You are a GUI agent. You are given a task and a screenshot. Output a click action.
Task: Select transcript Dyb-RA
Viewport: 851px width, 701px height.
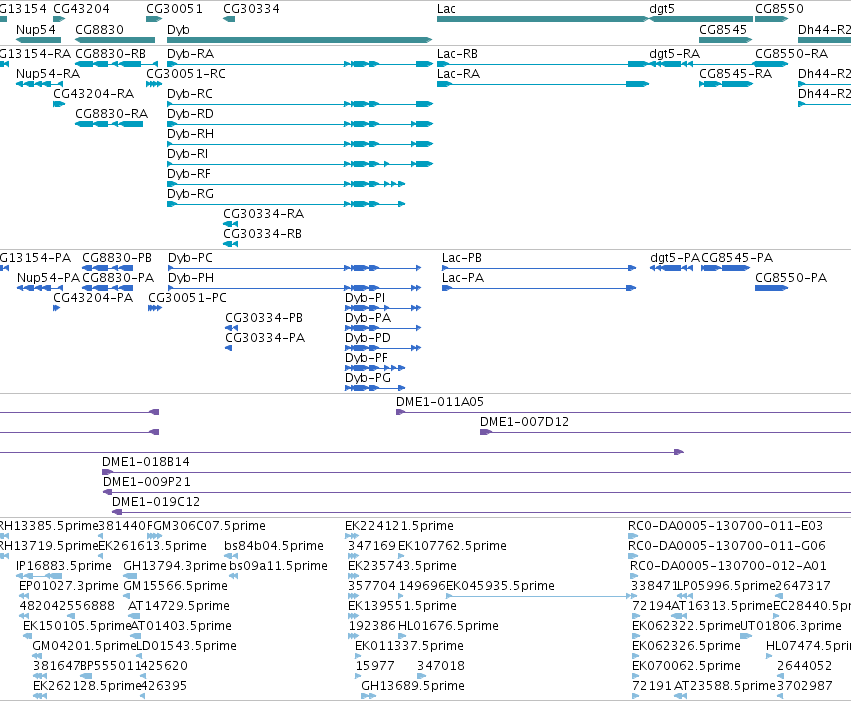coord(190,54)
